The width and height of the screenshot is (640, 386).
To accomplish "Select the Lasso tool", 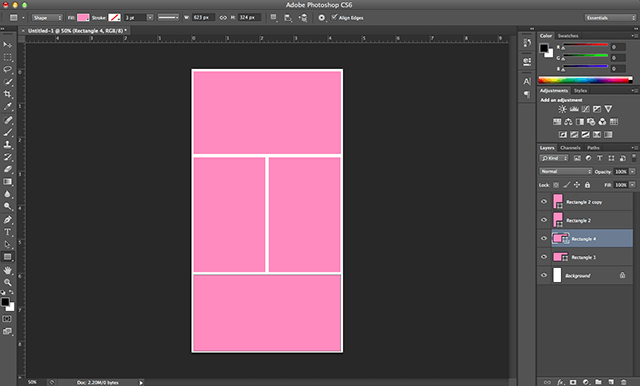I will click(7, 69).
